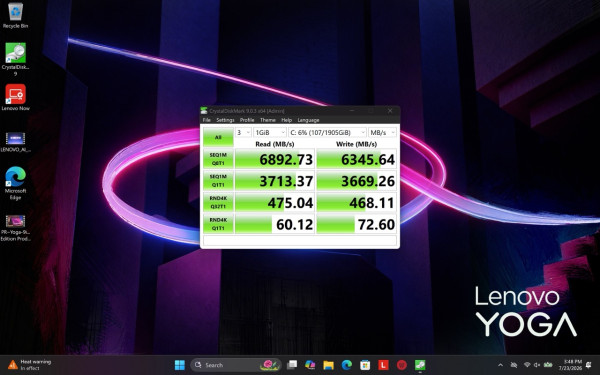Select the PR-Yoga-Slim Edition file icon
The height and width of the screenshot is (375, 600).
[15, 228]
